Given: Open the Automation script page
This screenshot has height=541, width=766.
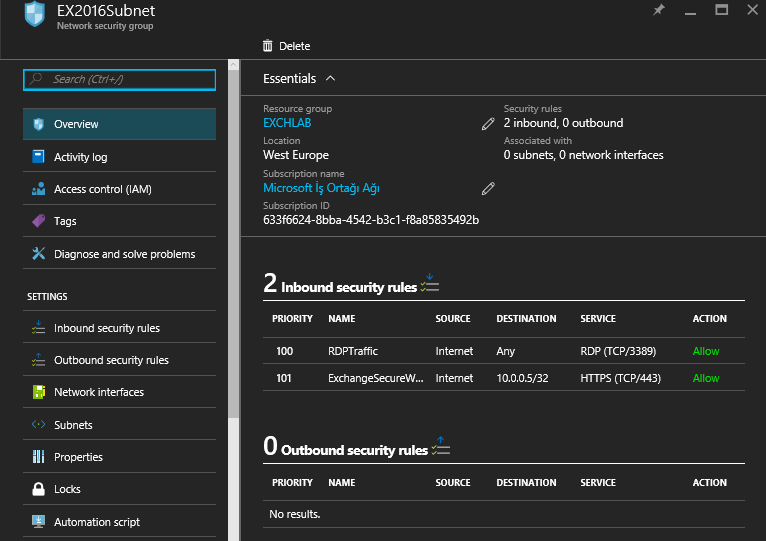Looking at the screenshot, I should click(119, 522).
